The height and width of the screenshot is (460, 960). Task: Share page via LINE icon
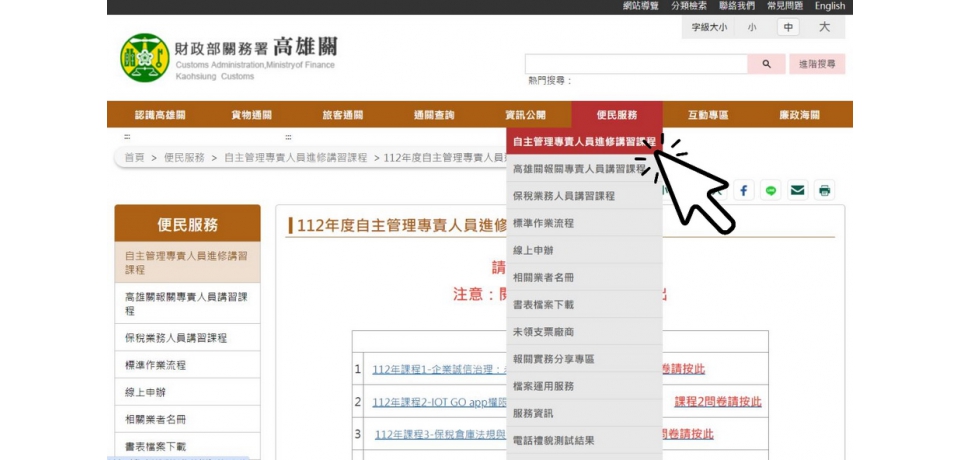coord(770,190)
